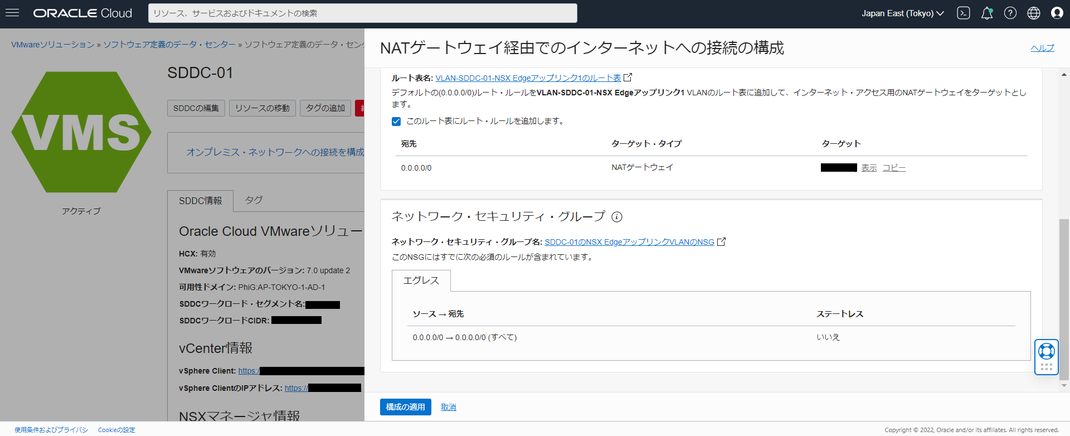Click the panel vertical scrollbar
The height and width of the screenshot is (436, 1070).
pyautogui.click(x=1065, y=299)
